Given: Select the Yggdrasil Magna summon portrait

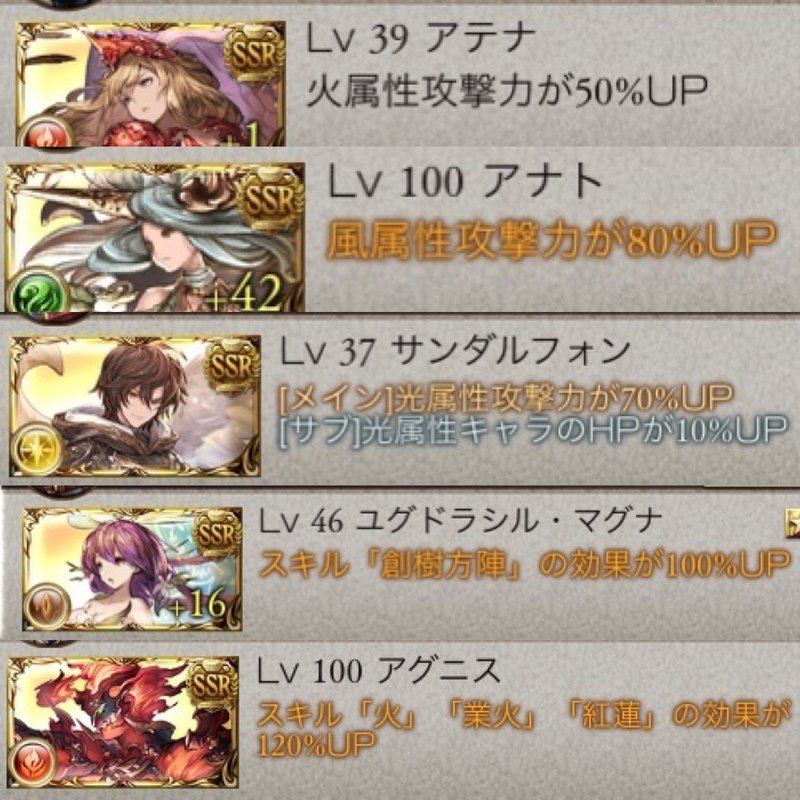Looking at the screenshot, I should tap(132, 569).
